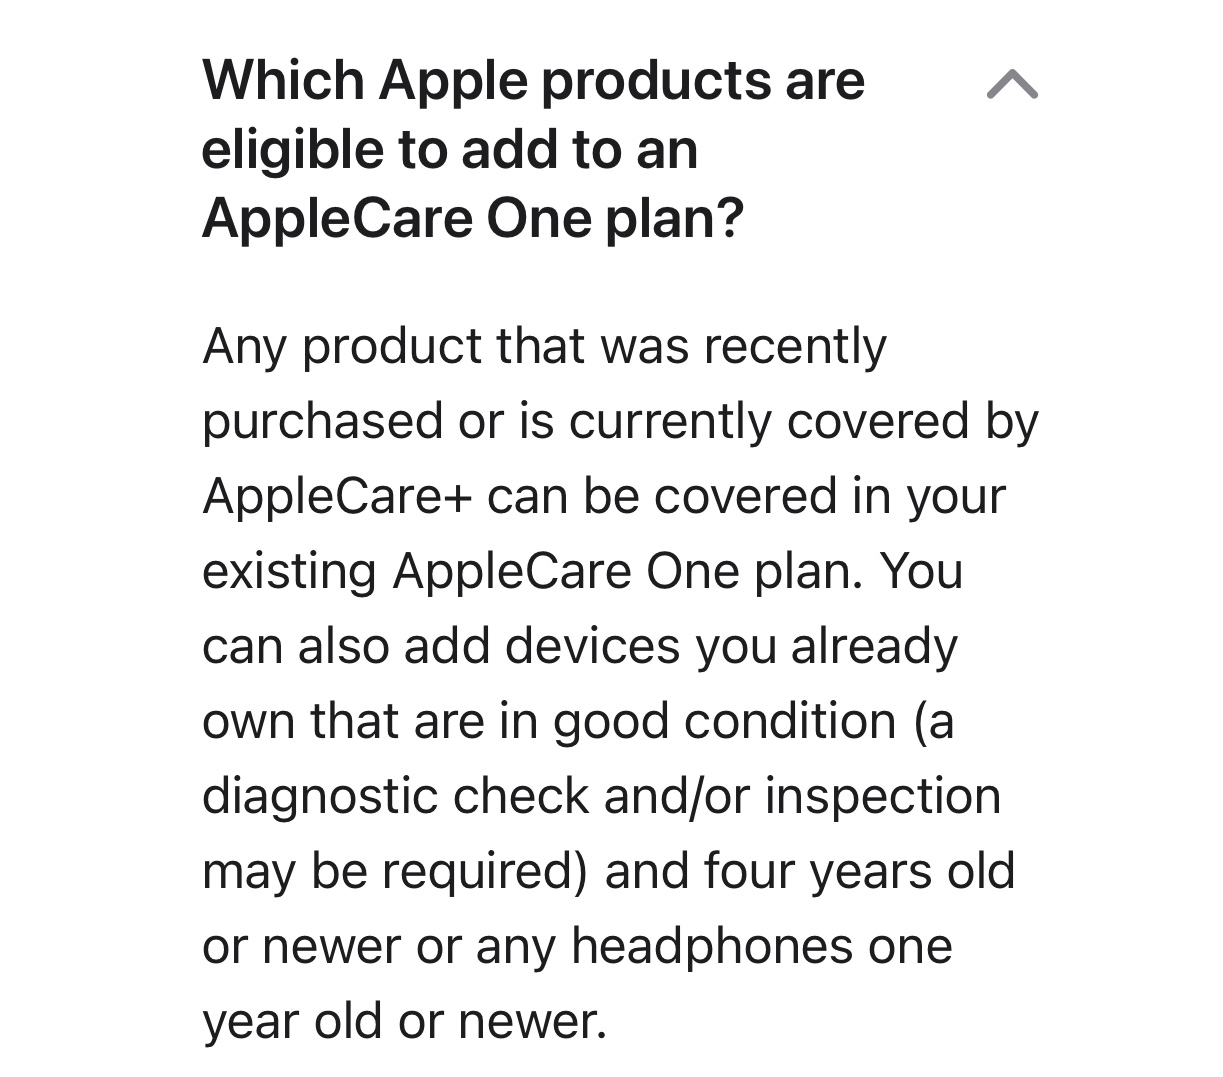Click 'may be required) and four years old' line
Screen dimensions: 1223x1077
(x=608, y=871)
